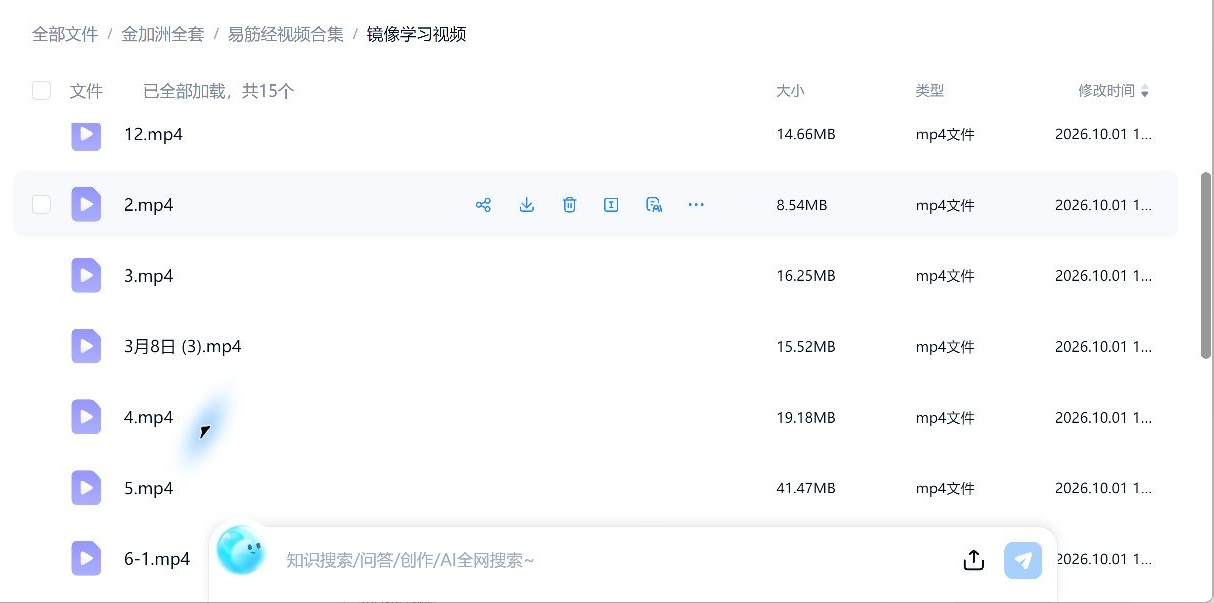Download the 2.mp4 file

[x=527, y=205]
